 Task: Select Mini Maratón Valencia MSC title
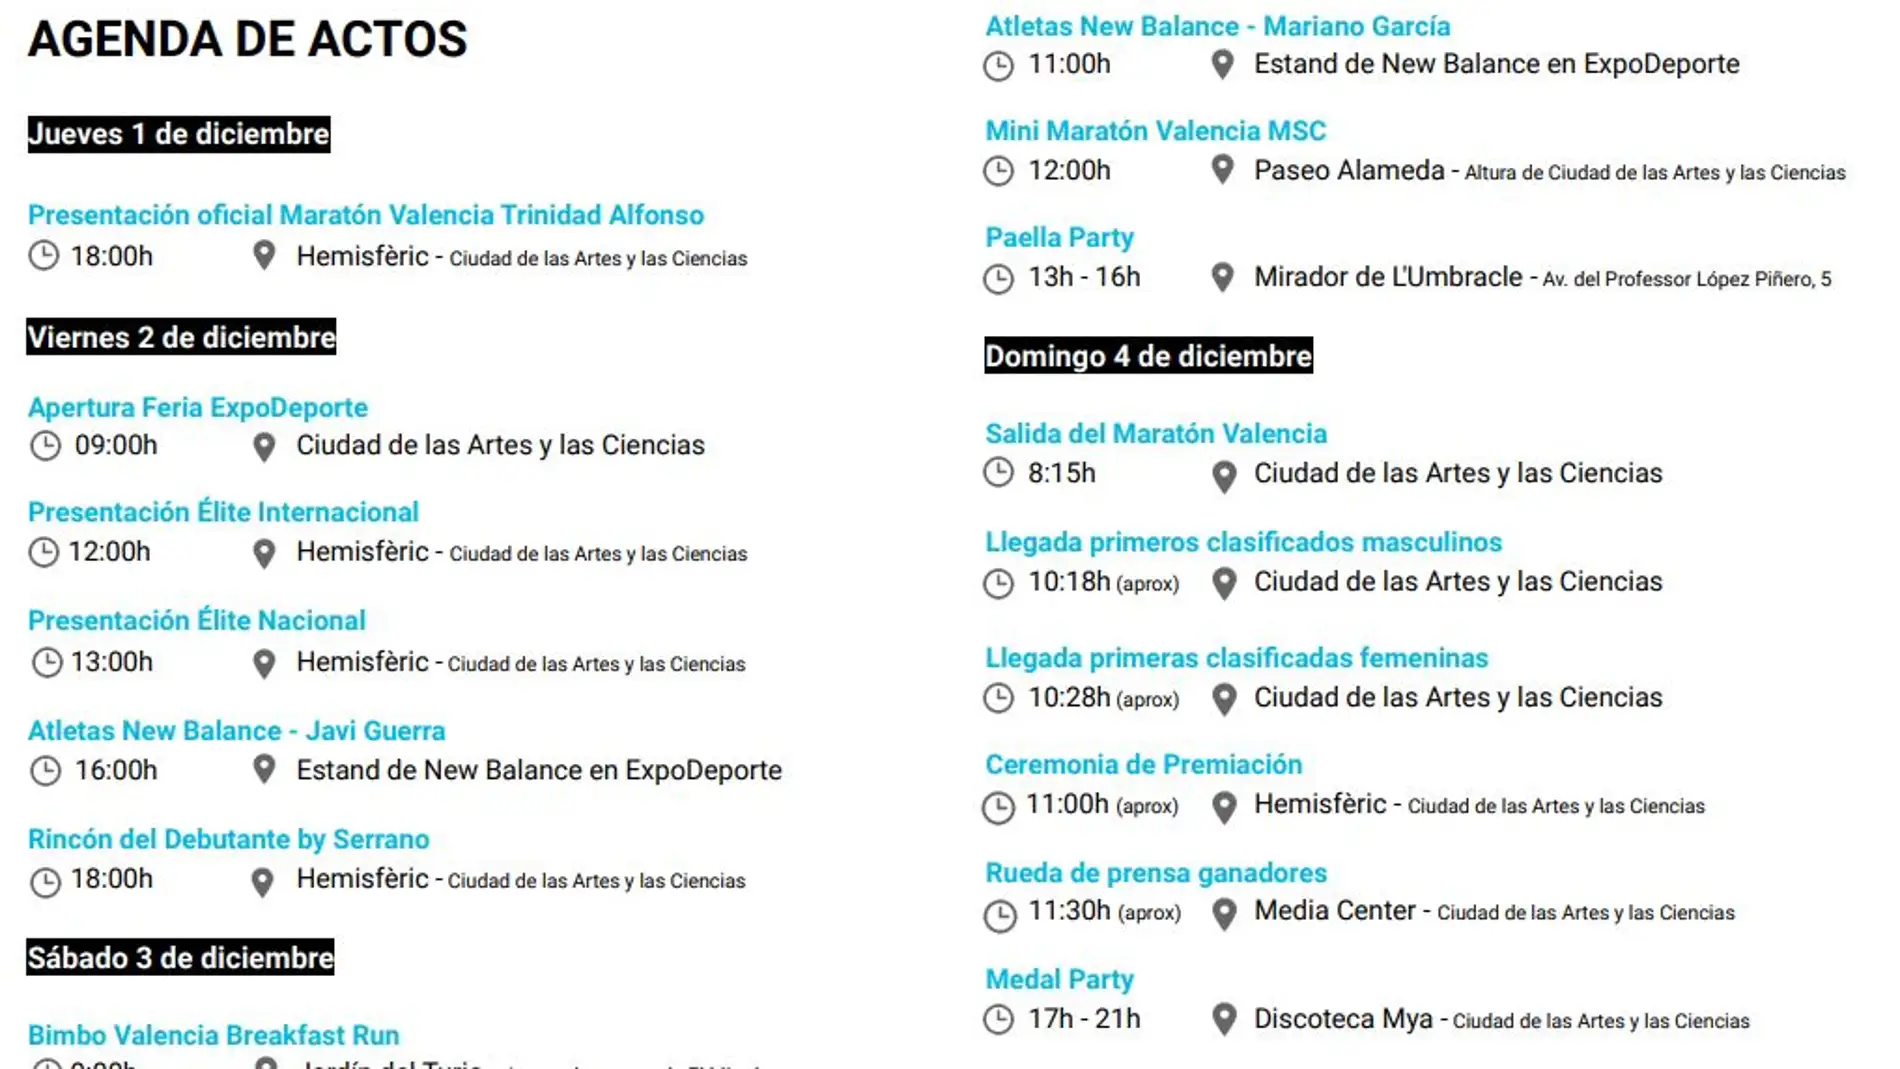pyautogui.click(x=1156, y=131)
